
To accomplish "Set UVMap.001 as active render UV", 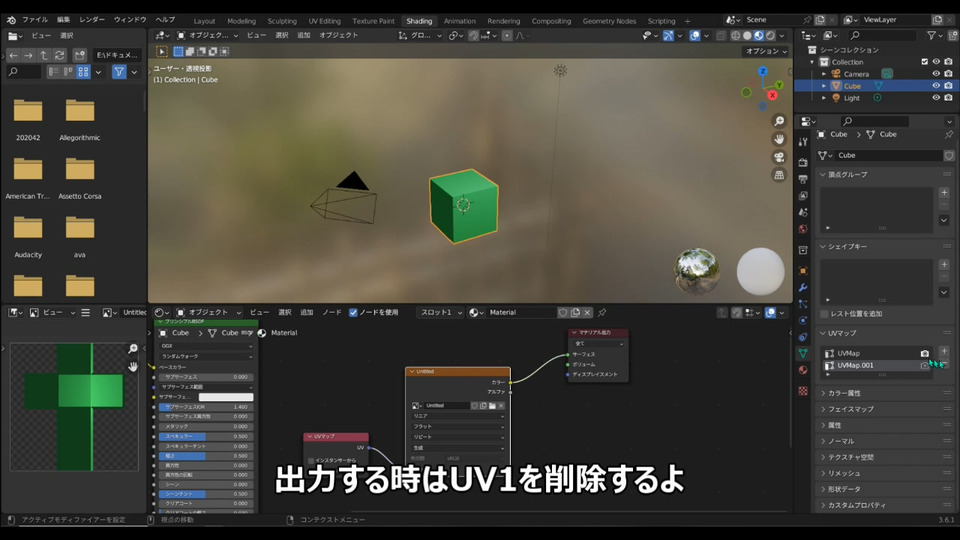I will click(924, 366).
